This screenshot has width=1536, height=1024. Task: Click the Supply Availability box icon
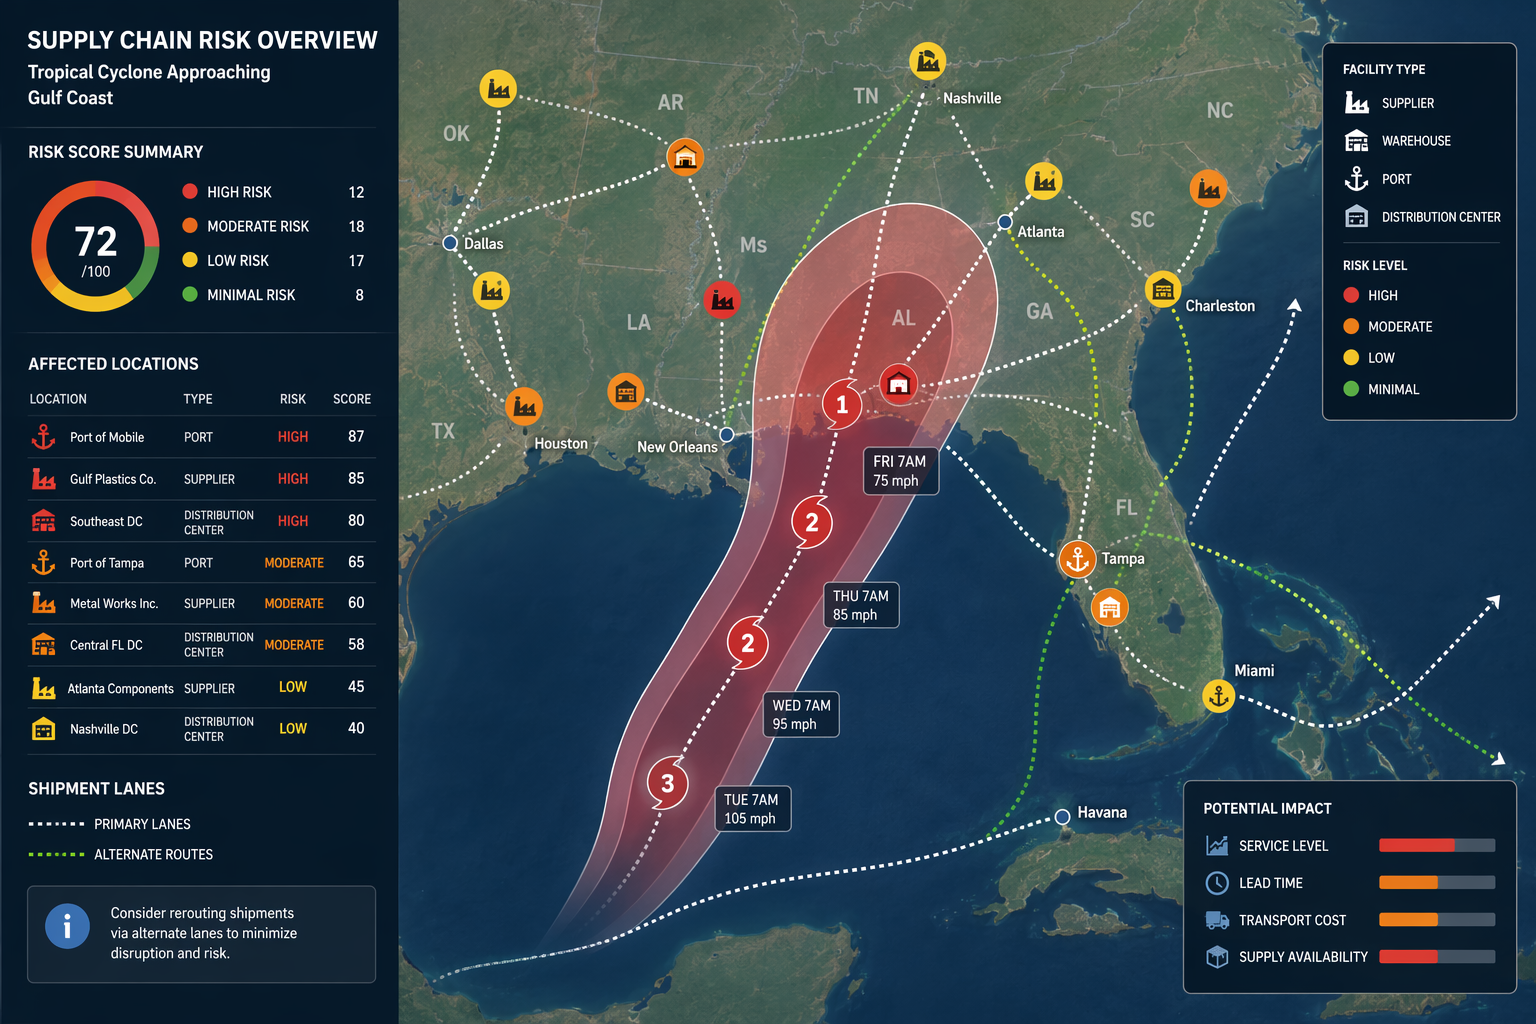[1217, 957]
